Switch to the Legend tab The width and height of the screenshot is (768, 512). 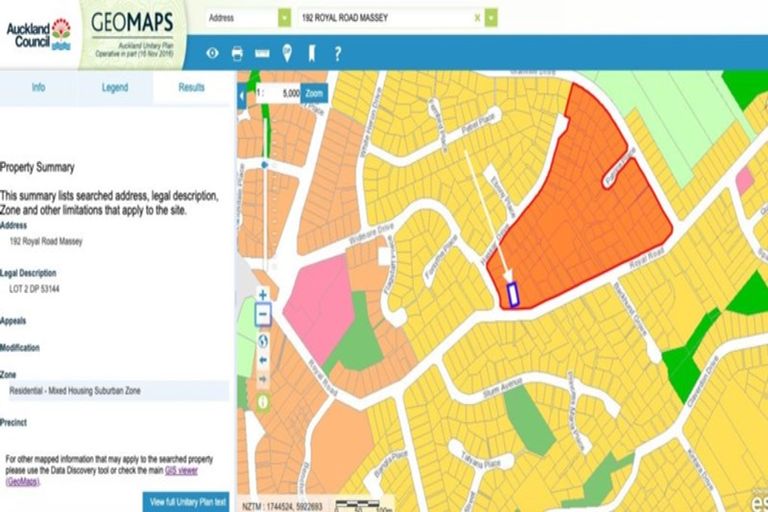pyautogui.click(x=115, y=88)
